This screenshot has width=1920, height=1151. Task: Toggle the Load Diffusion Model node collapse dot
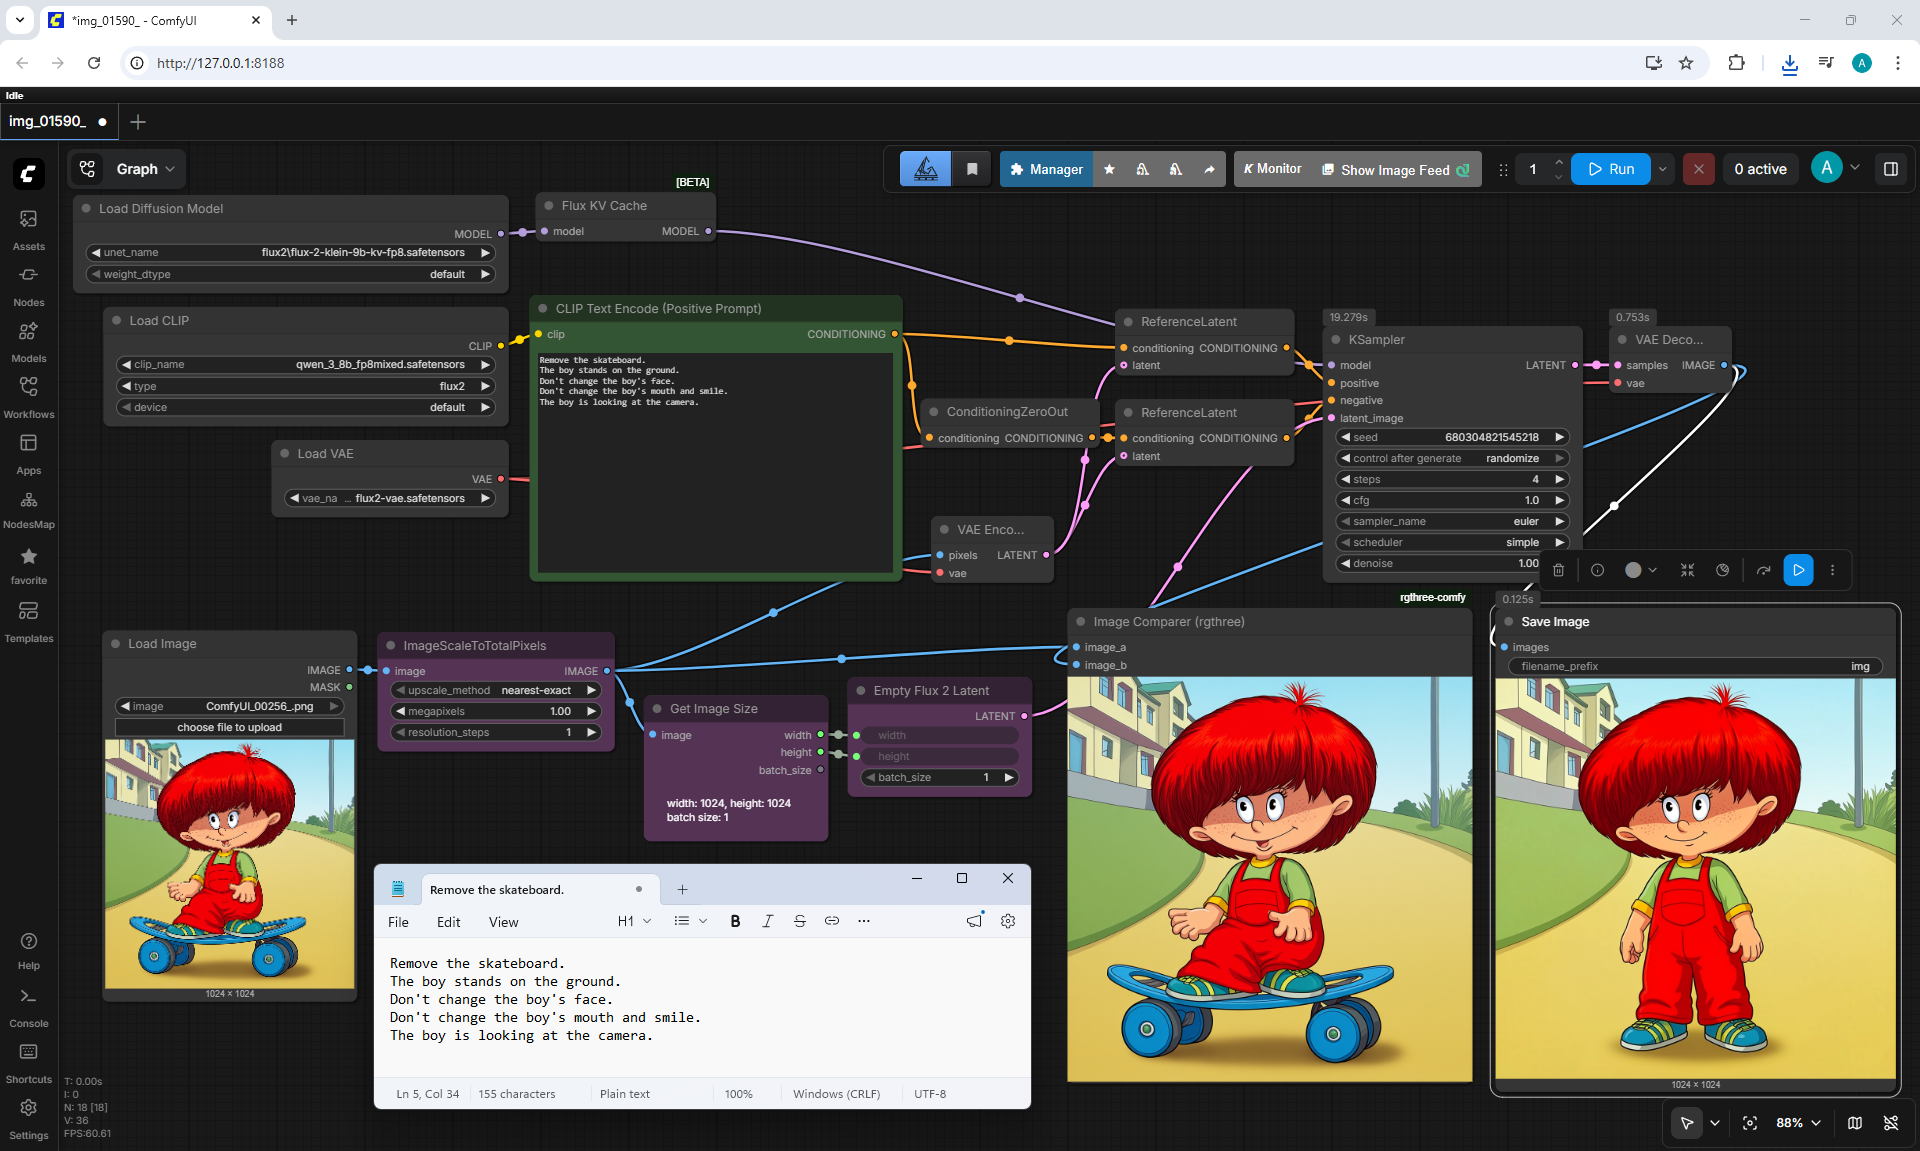[87, 209]
